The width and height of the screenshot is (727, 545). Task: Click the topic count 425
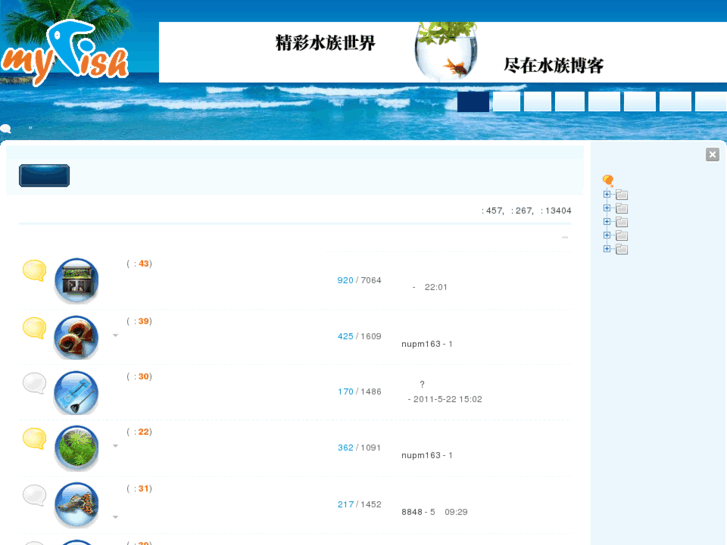pos(345,336)
